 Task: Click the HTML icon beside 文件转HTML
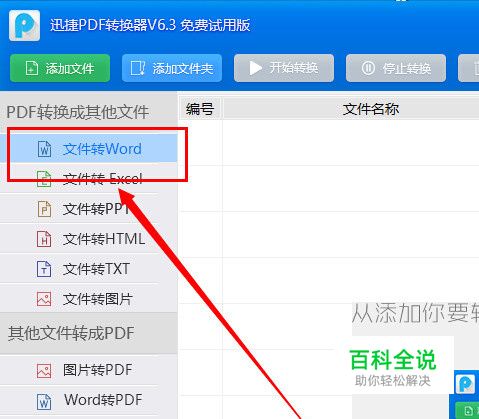click(x=44, y=239)
